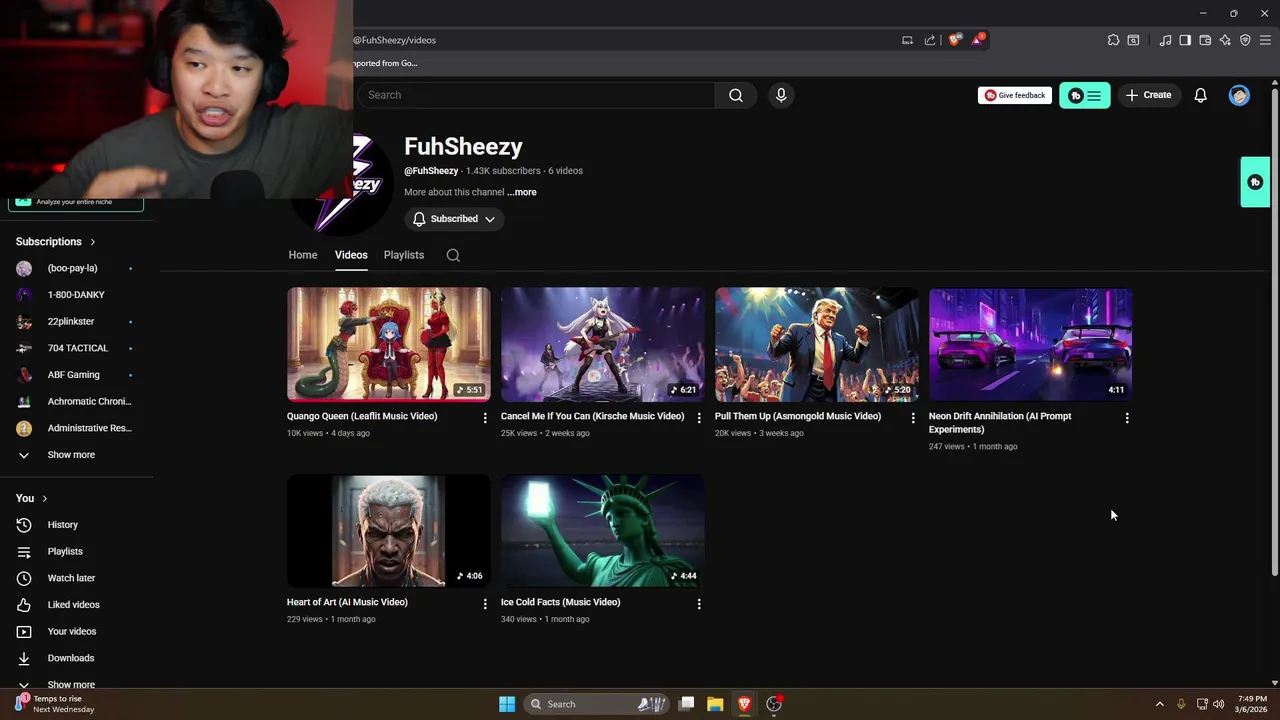The image size is (1280, 720).
Task: Open the taskbar volume speaker icon
Action: 1218,704
